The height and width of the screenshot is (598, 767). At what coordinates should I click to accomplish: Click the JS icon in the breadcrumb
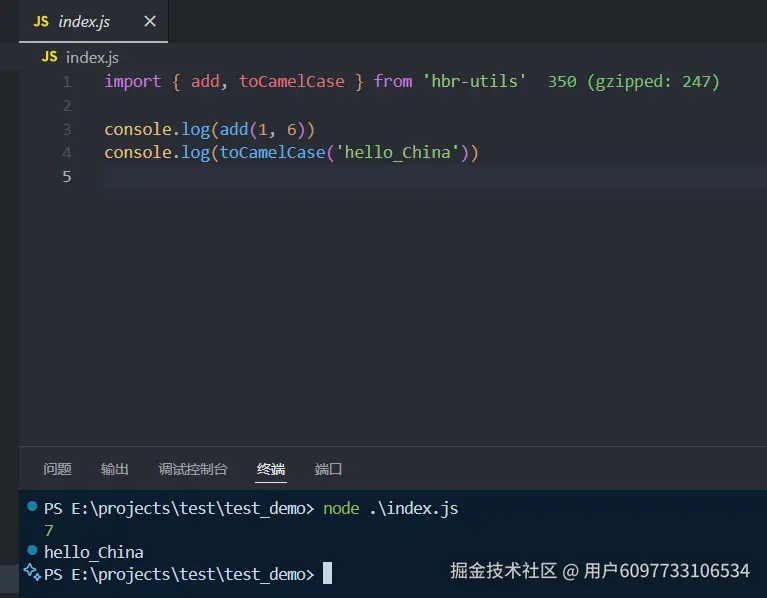coord(49,57)
